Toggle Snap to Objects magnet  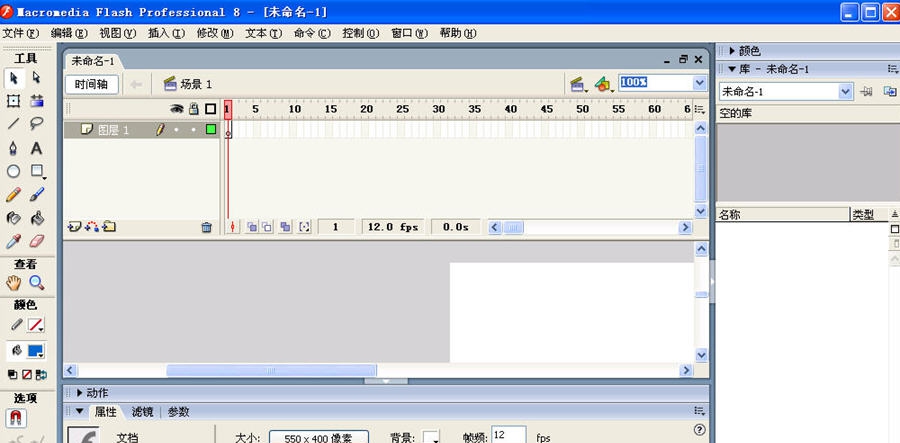pyautogui.click(x=17, y=419)
